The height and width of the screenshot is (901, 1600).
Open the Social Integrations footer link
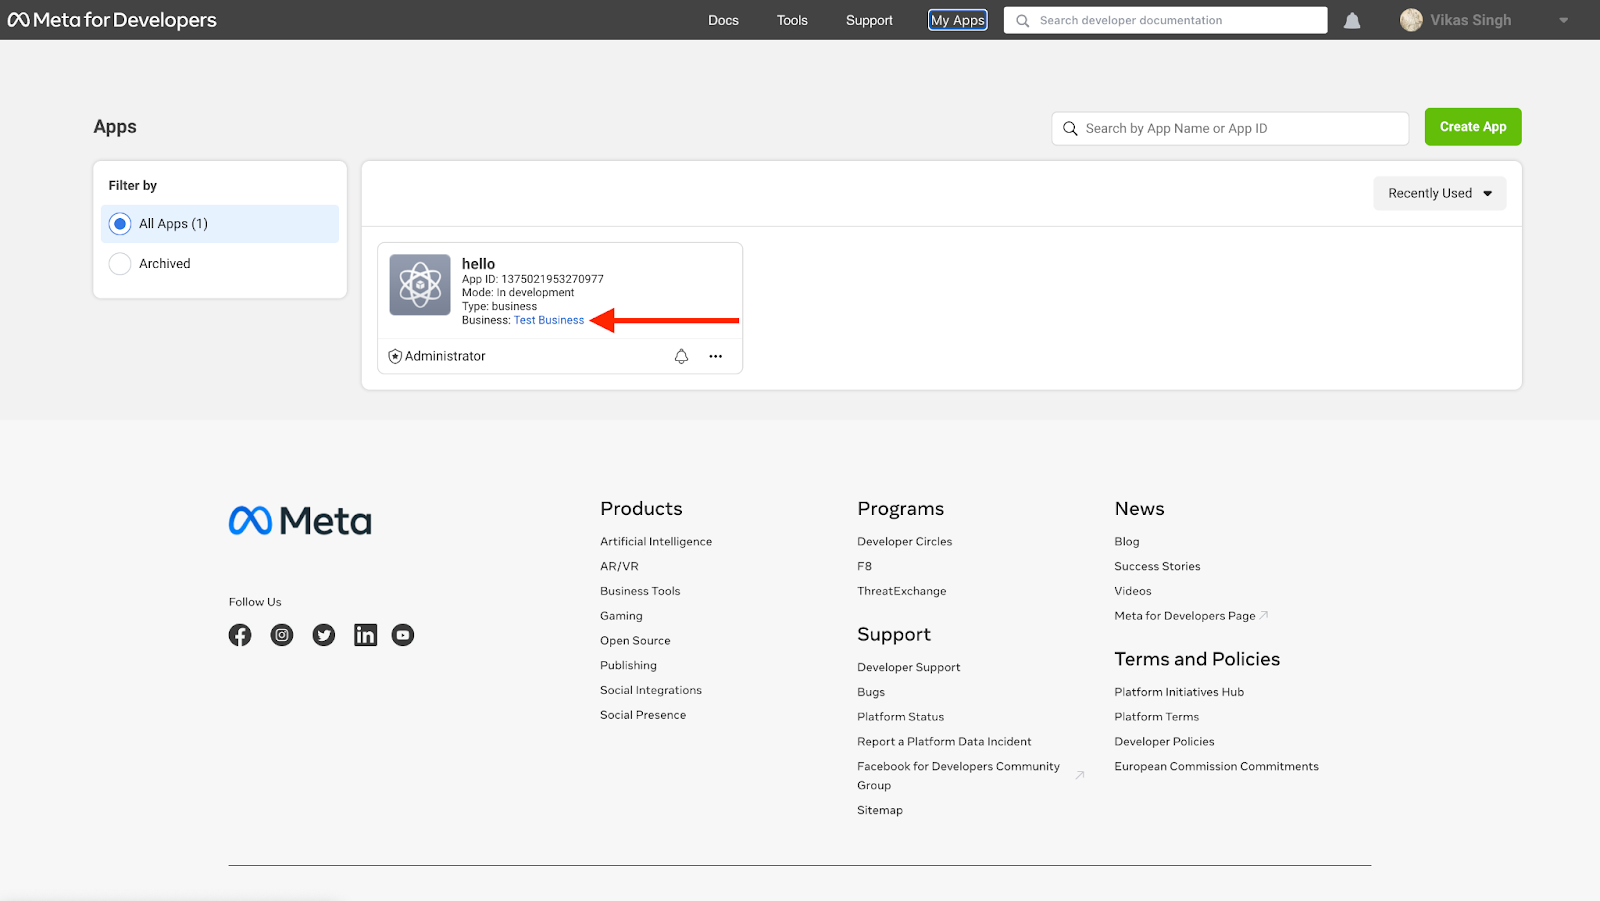coord(651,690)
